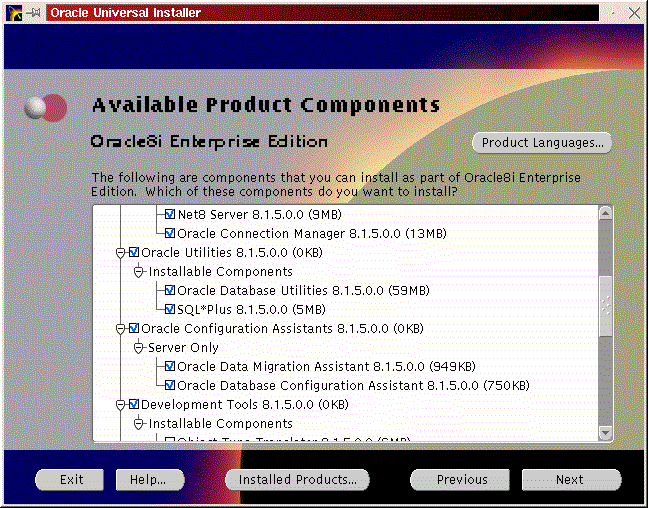
Task: Deselect Oracle Data Migration Assistant checkbox
Action: 170,366
